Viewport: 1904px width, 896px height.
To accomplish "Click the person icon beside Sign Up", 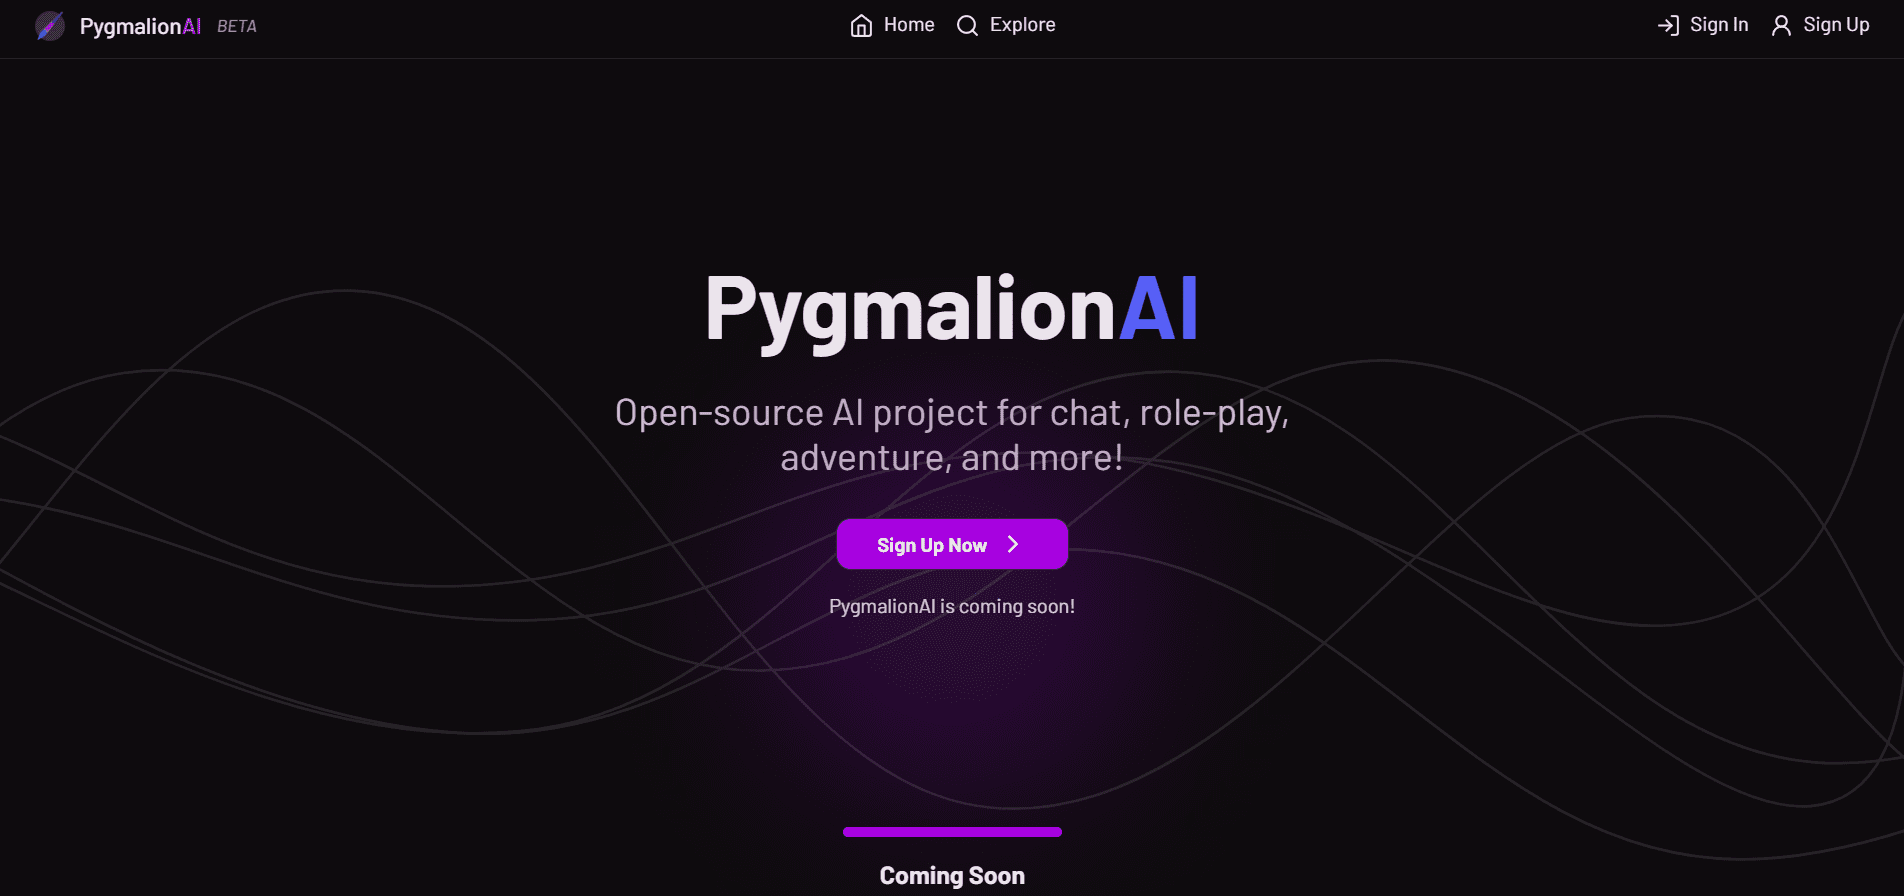I will coord(1781,26).
